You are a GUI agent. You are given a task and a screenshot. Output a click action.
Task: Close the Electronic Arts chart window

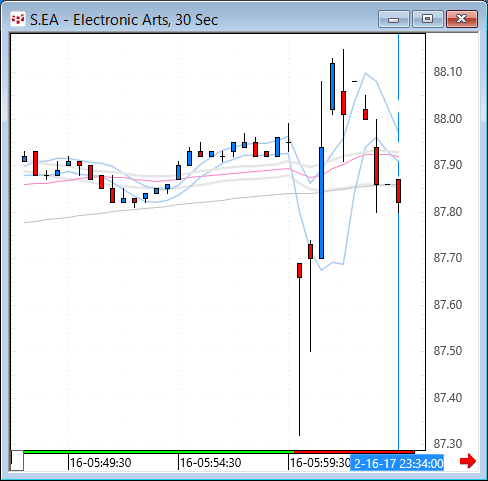pyautogui.click(x=462, y=19)
